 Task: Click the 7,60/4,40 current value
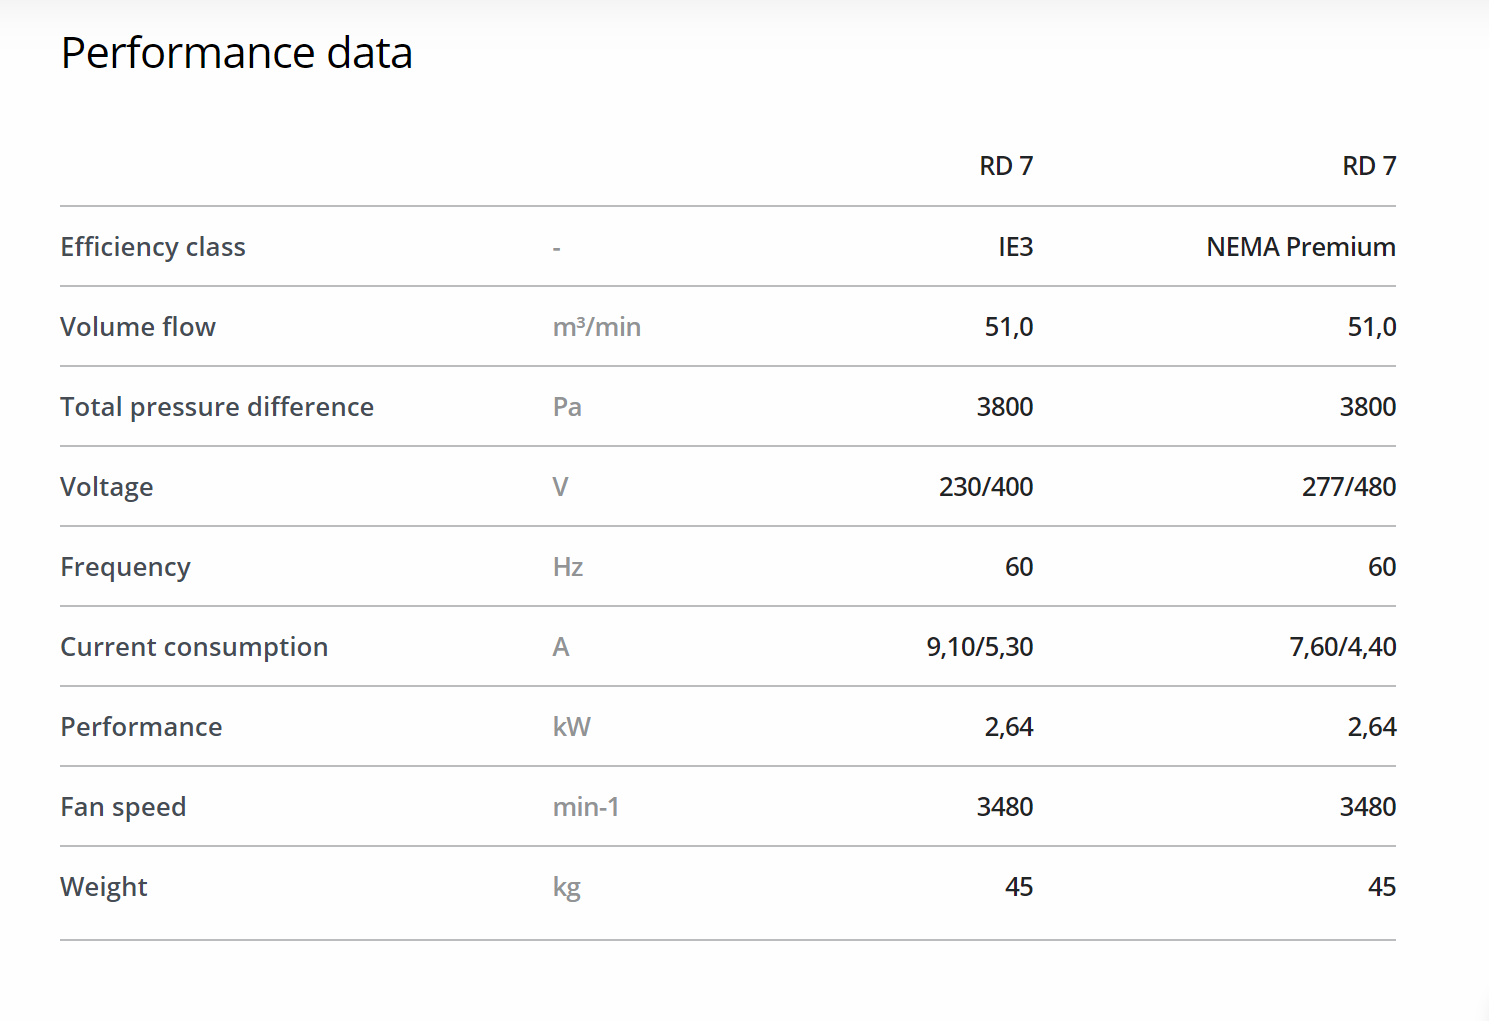click(1342, 647)
